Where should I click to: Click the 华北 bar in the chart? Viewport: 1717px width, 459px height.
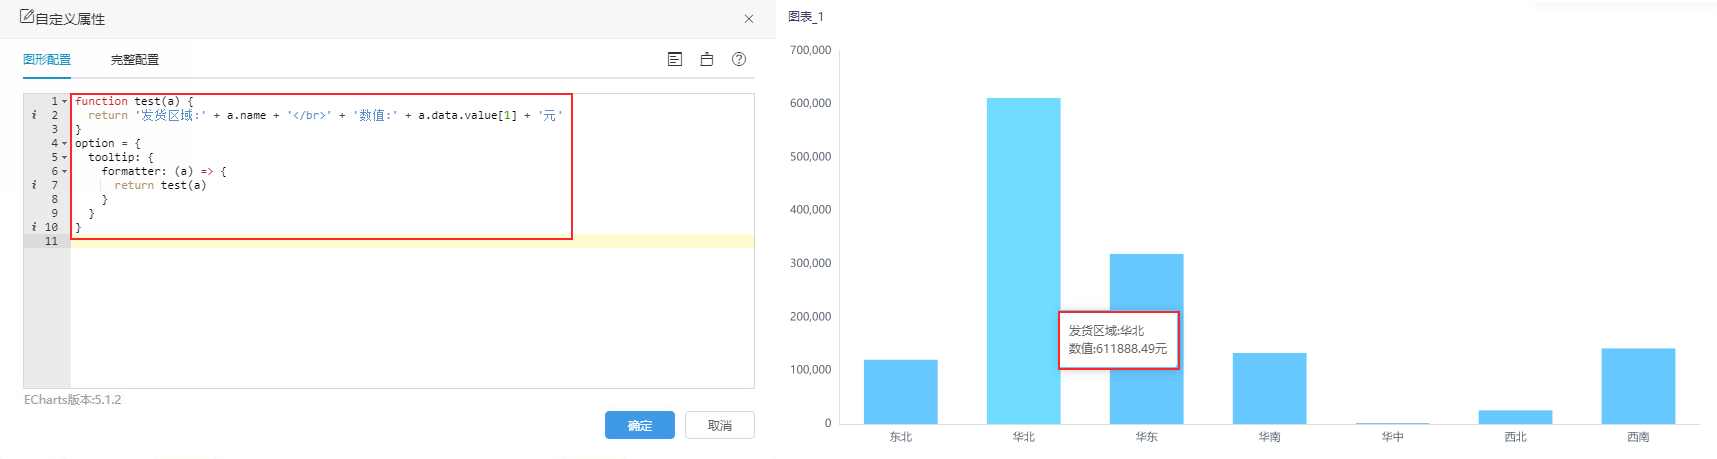tap(1024, 261)
